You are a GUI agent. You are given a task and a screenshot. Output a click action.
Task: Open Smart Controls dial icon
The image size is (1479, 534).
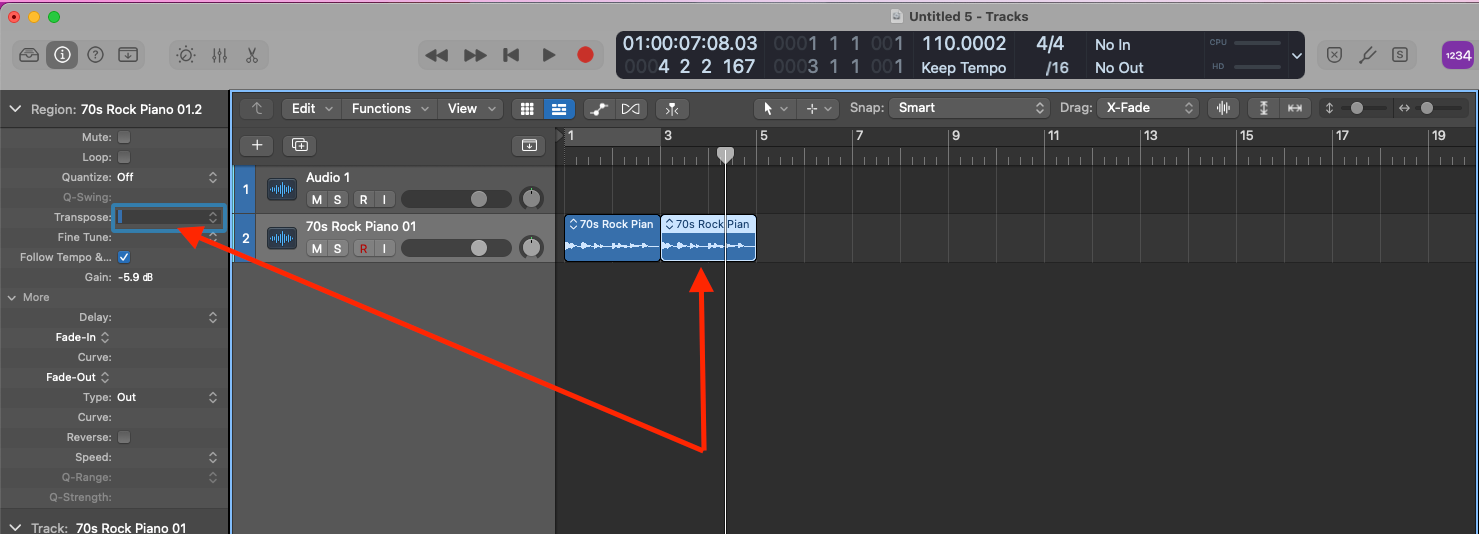pyautogui.click(x=186, y=55)
